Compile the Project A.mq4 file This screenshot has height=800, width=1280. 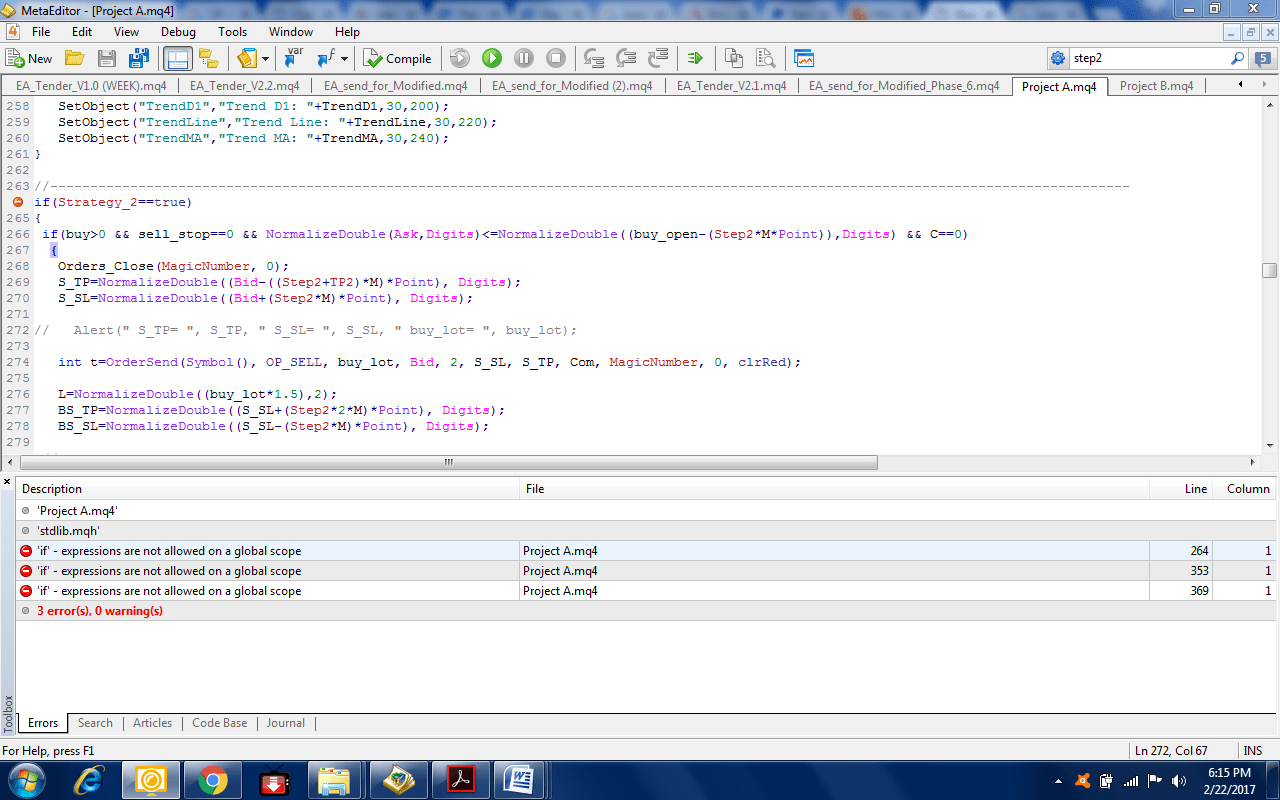click(398, 58)
